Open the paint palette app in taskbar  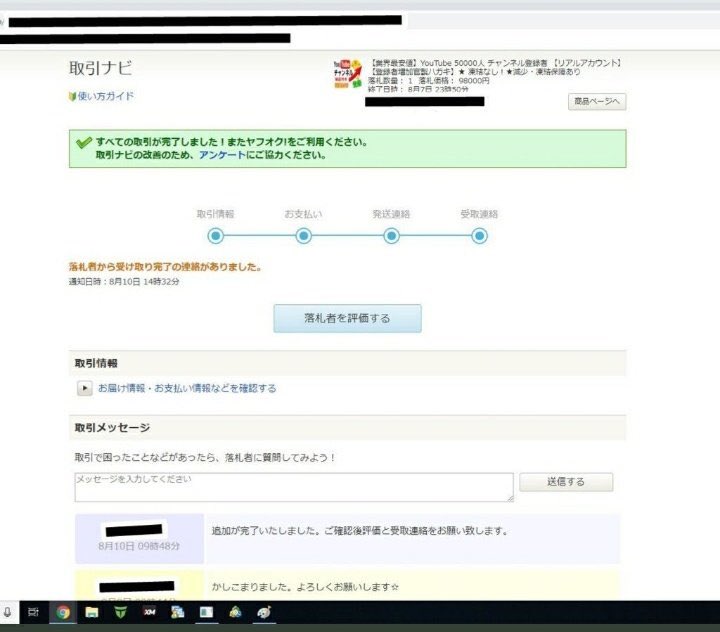pos(264,612)
